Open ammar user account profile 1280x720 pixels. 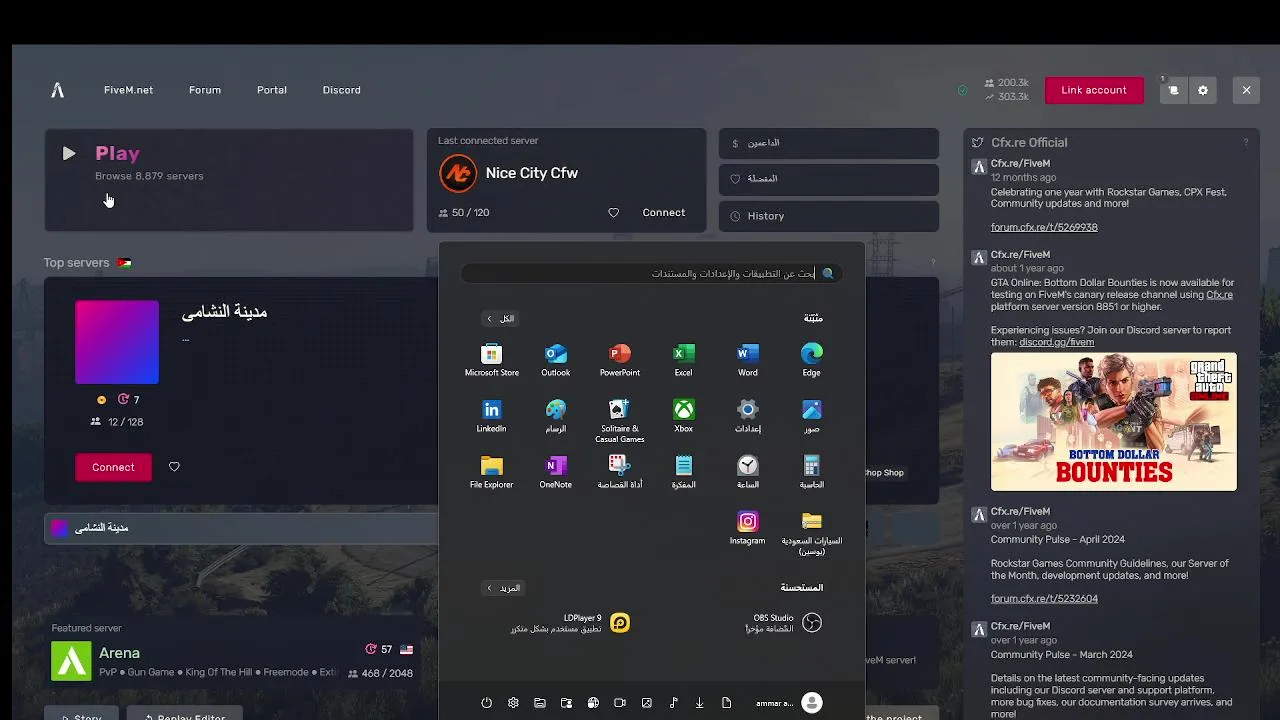tap(789, 703)
